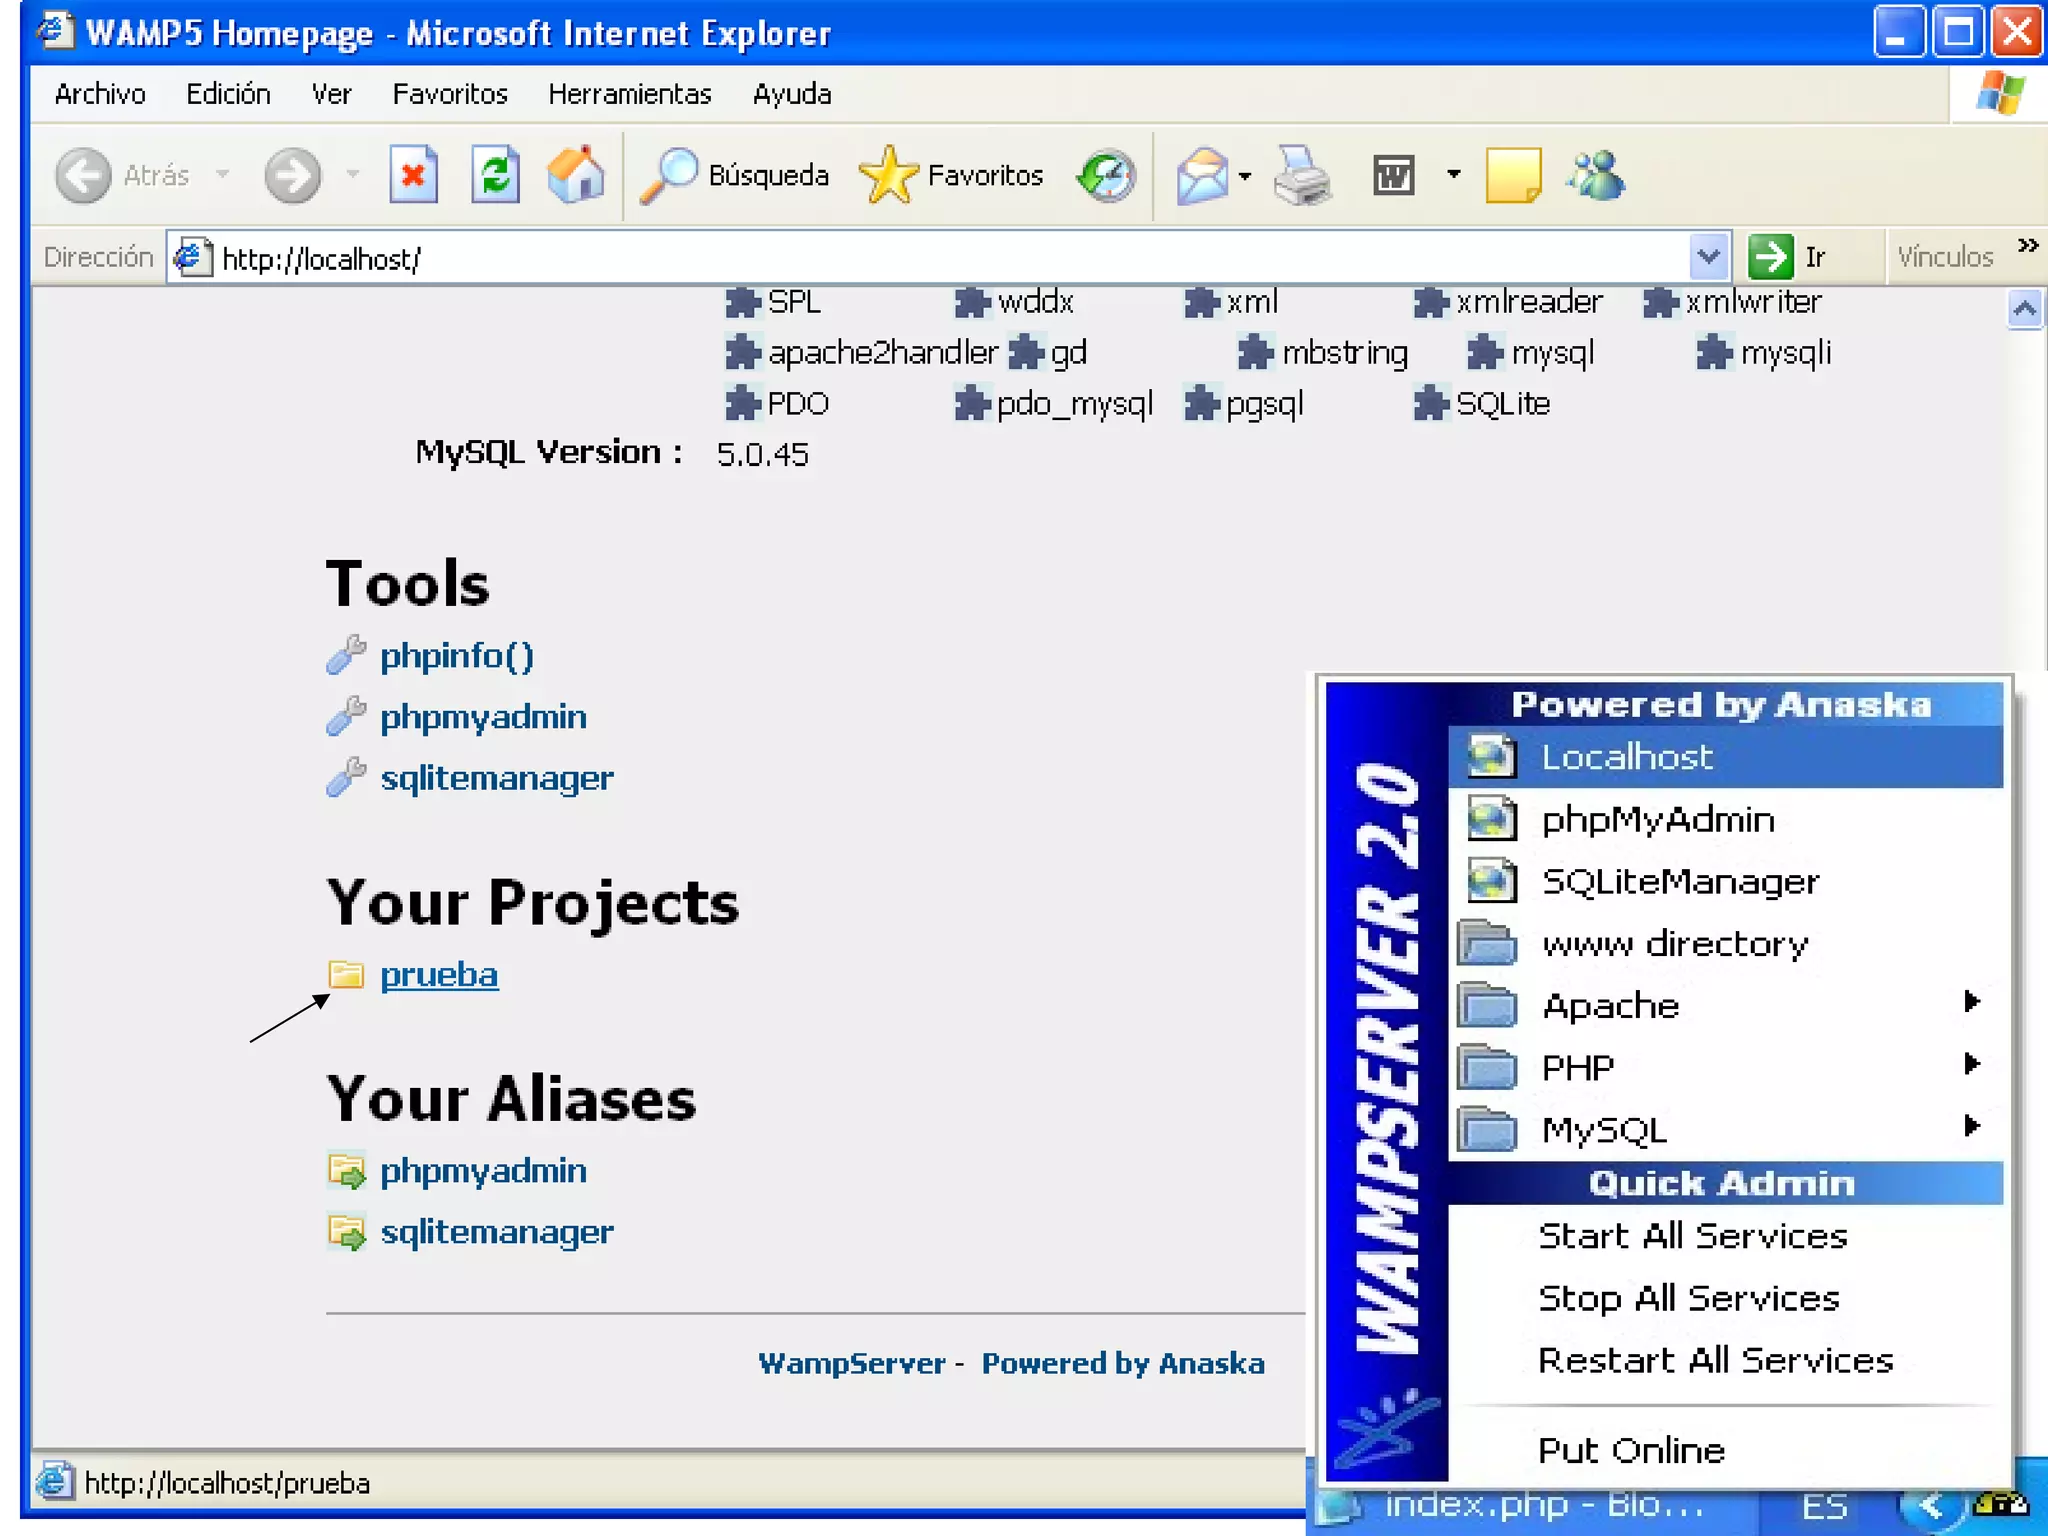The image size is (2048, 1536).
Task: Open the Favoritos star toolbar button
Action: pos(951,176)
